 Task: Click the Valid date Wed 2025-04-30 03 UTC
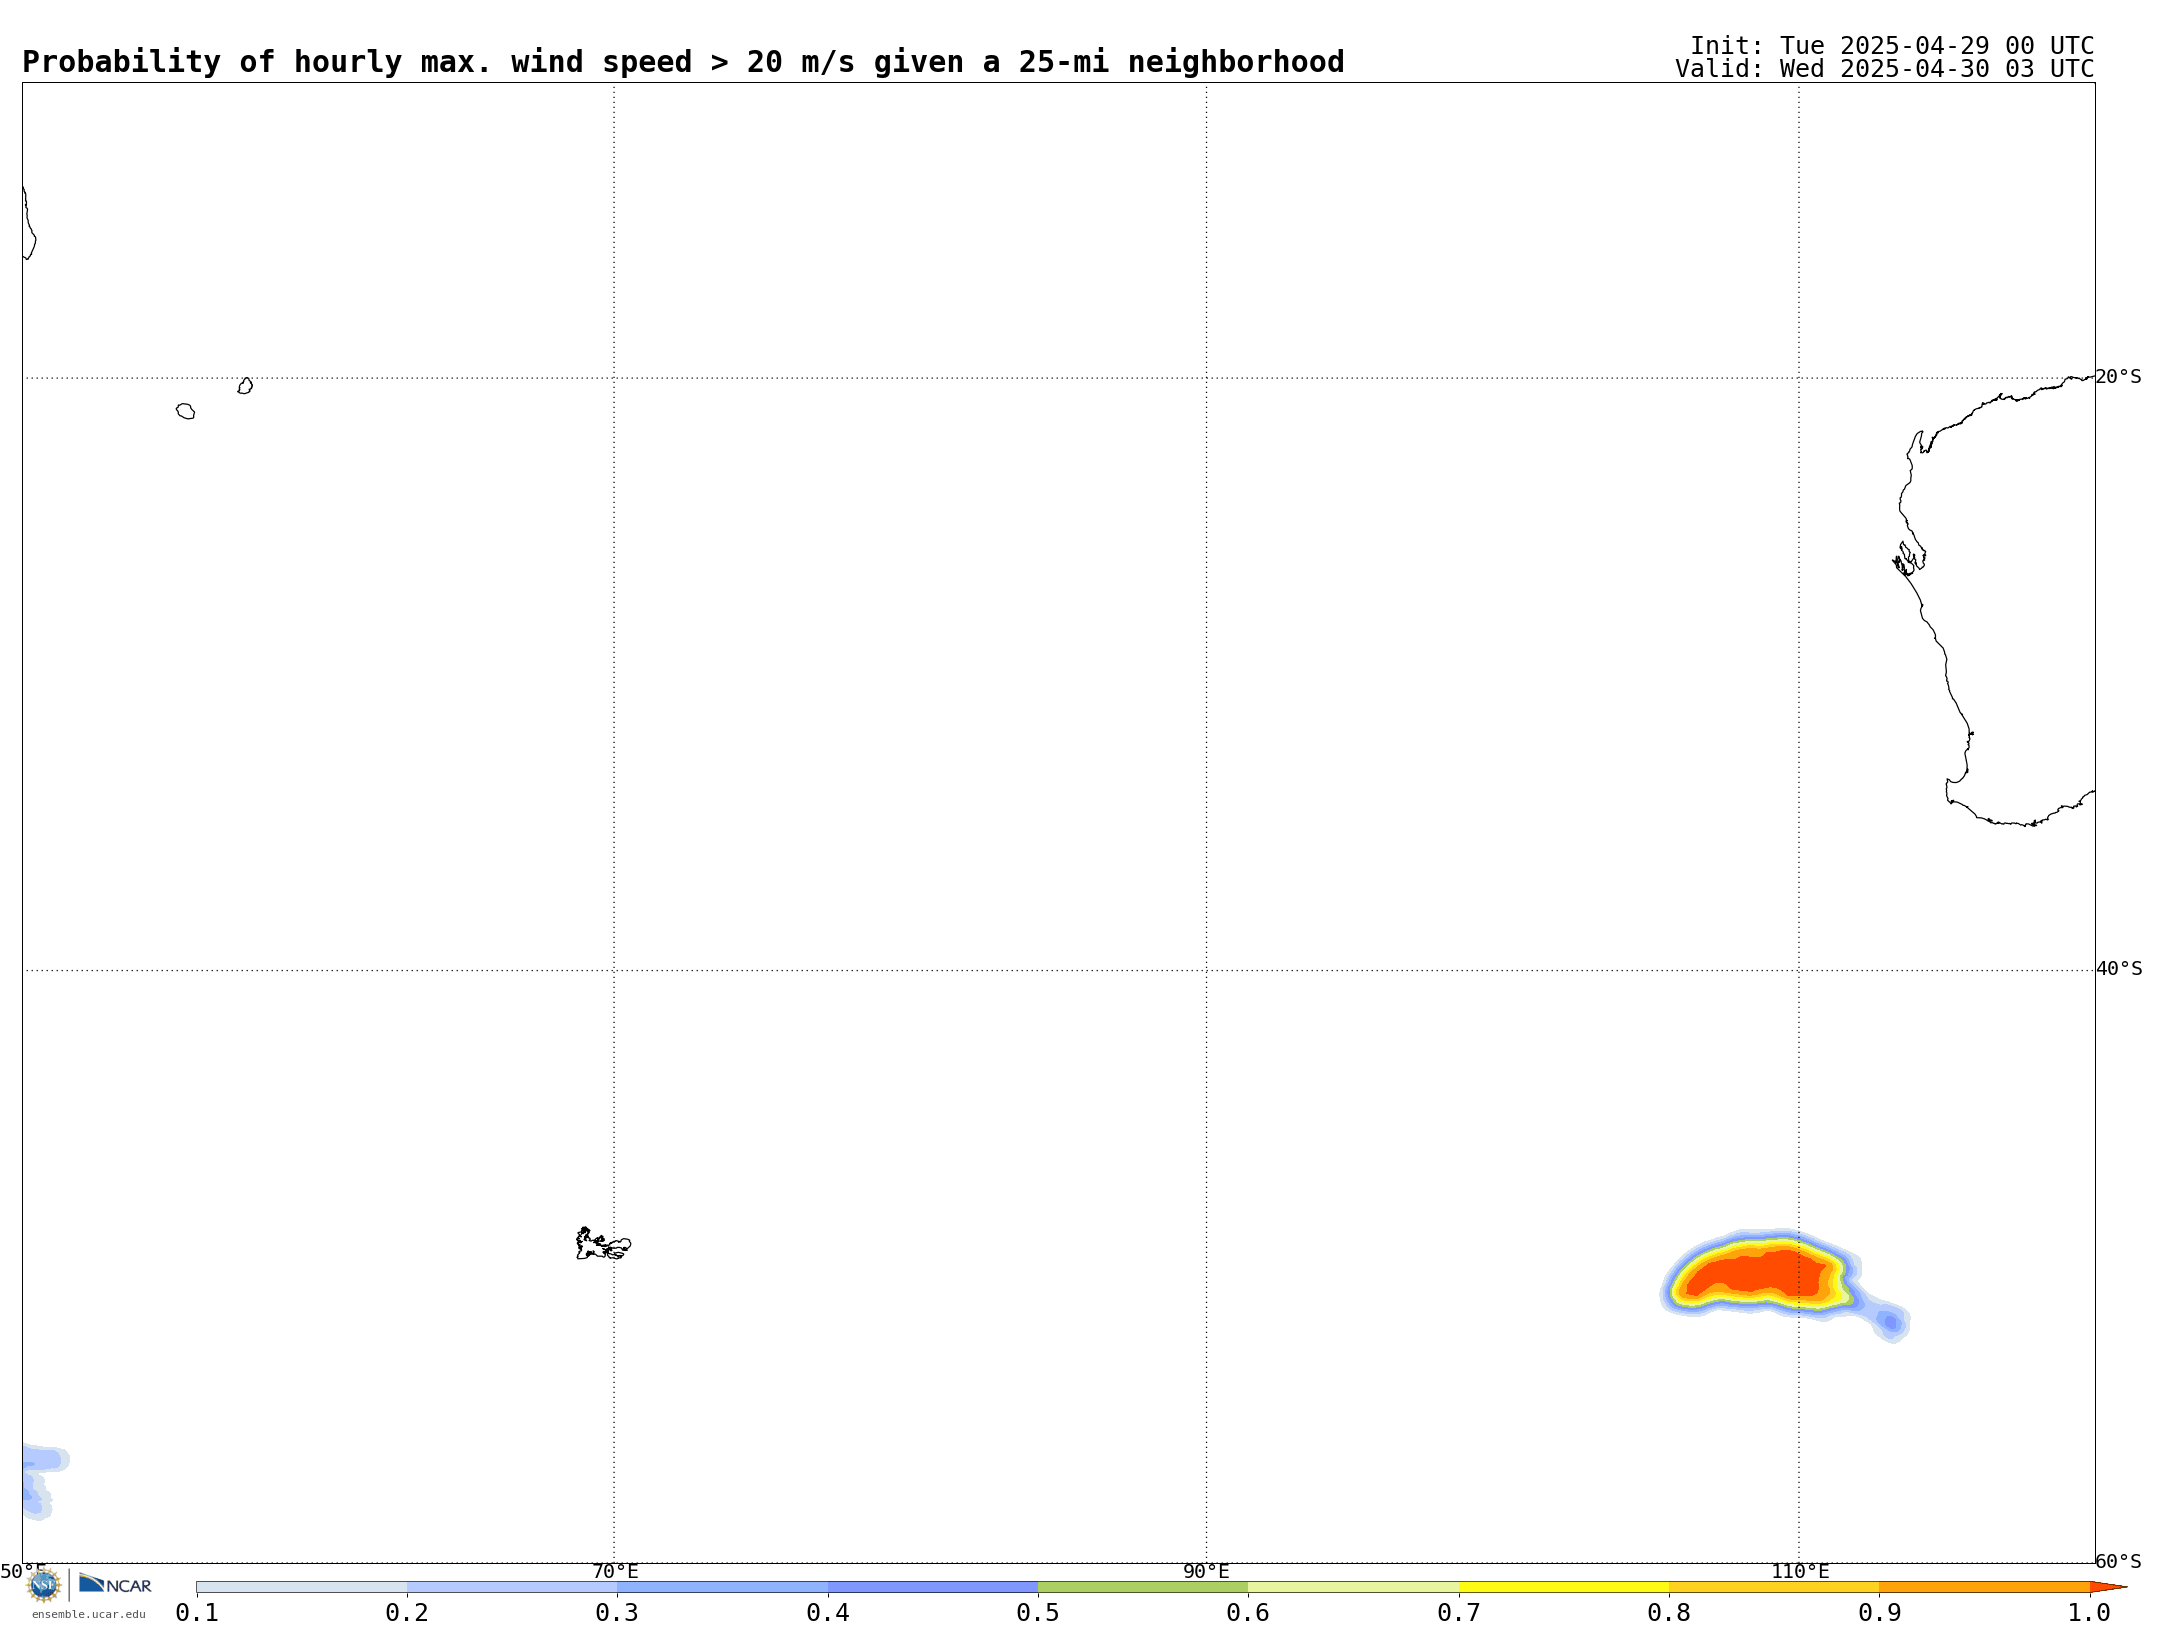1885,69
